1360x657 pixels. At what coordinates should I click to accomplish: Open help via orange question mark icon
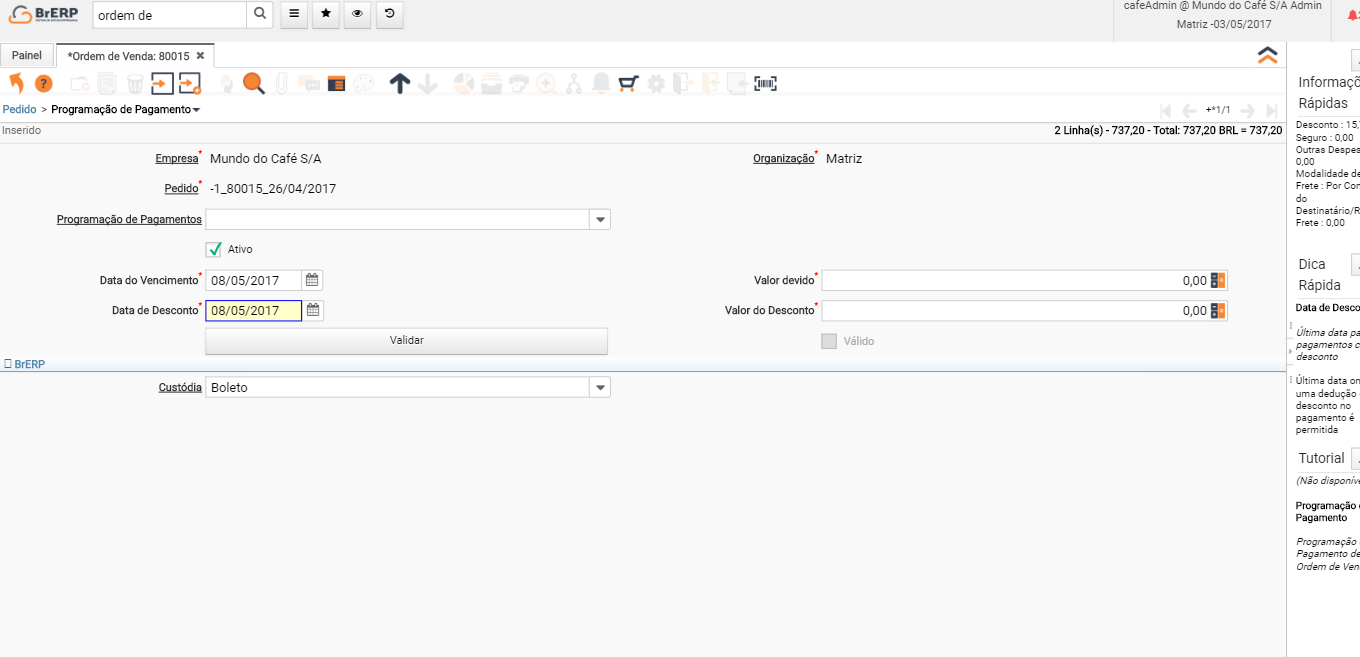pyautogui.click(x=43, y=84)
